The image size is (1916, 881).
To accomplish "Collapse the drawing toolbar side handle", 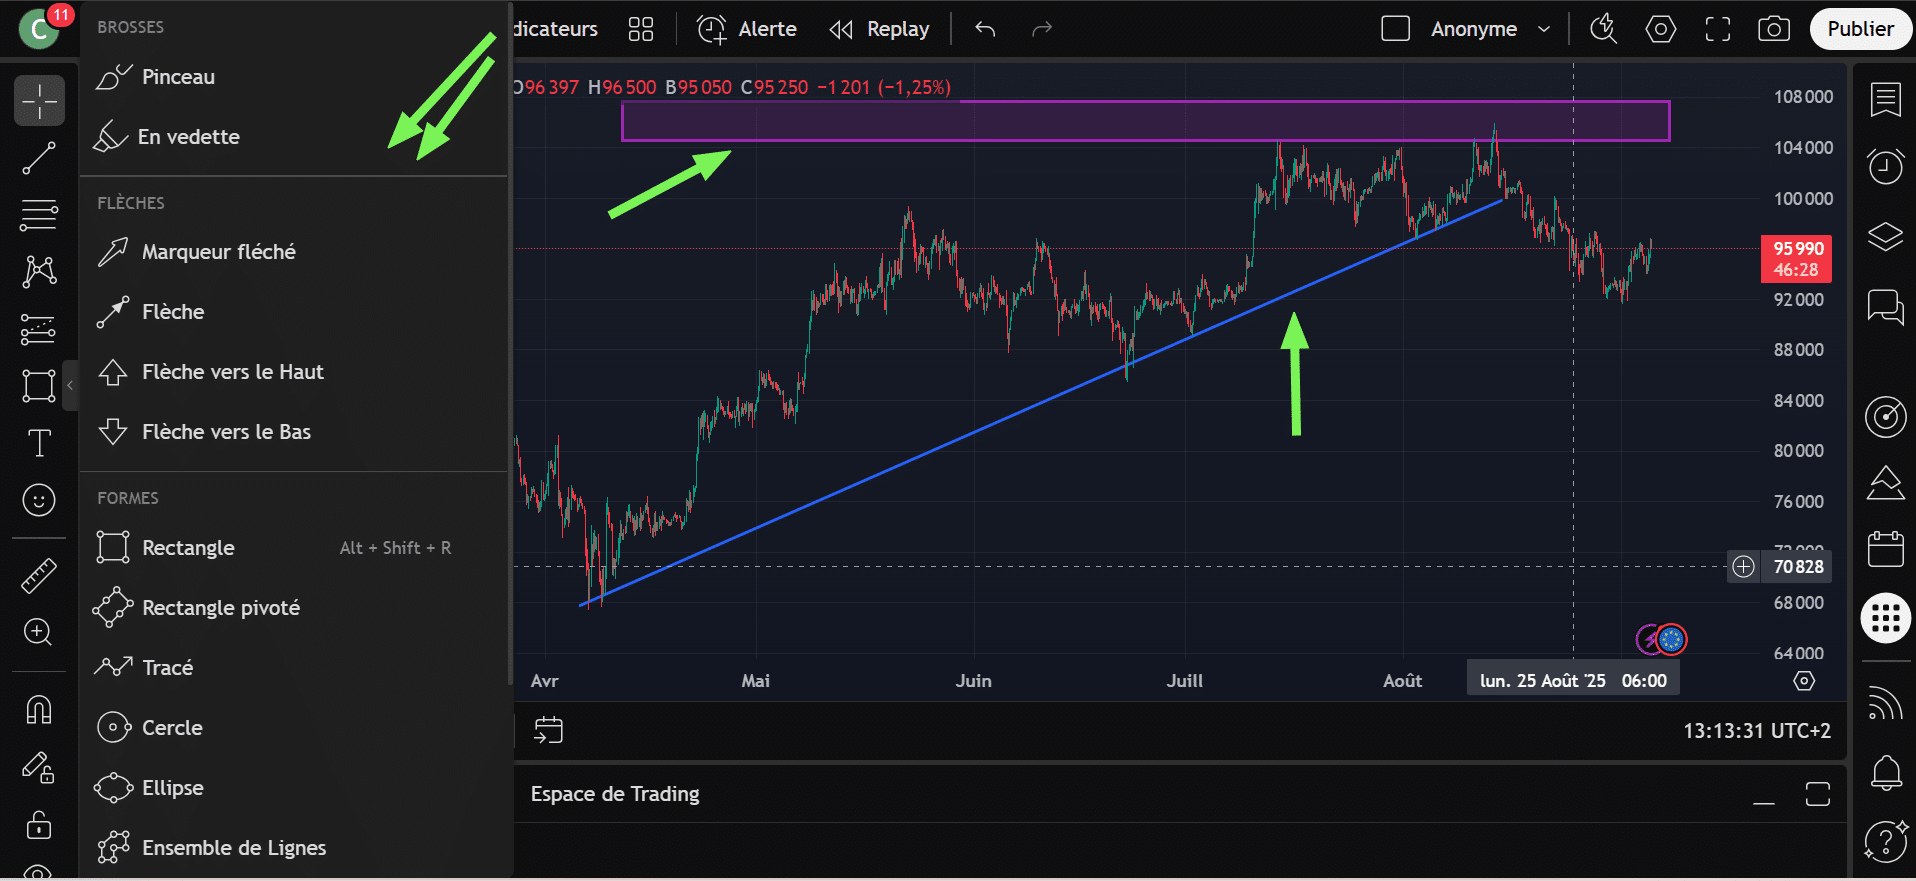I will [x=70, y=385].
